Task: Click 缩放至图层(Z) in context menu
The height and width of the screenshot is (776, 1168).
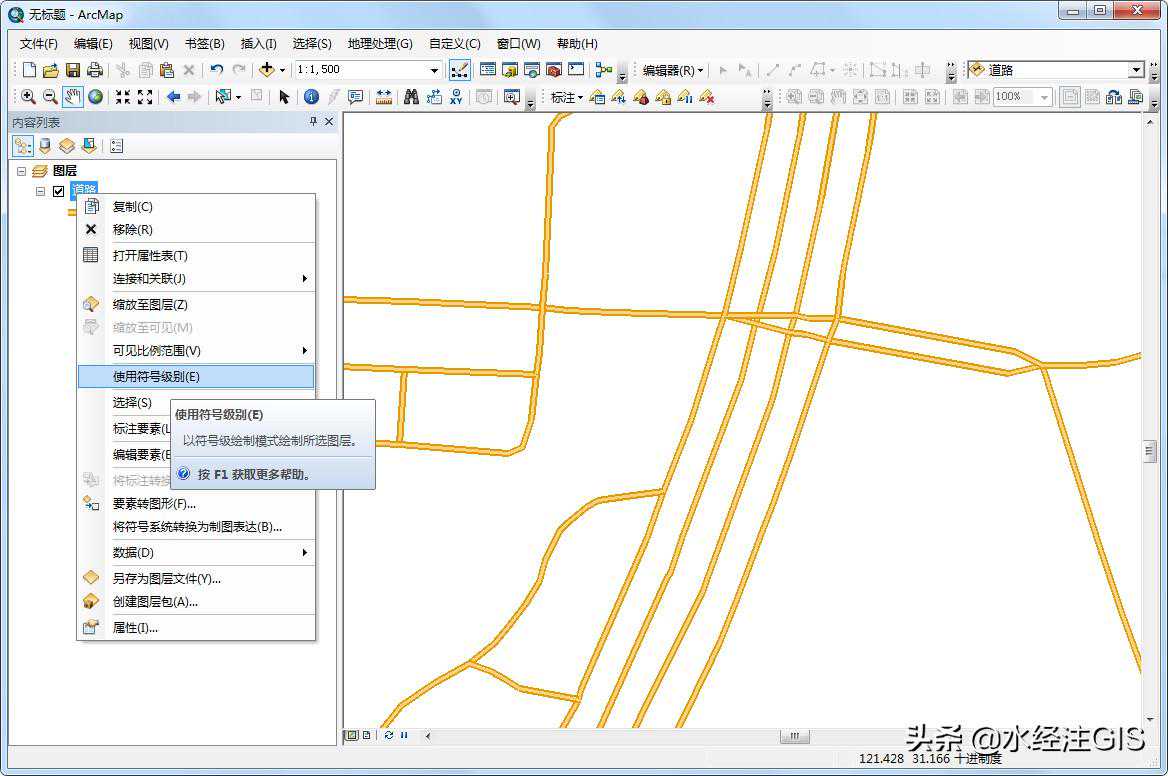Action: click(x=150, y=305)
